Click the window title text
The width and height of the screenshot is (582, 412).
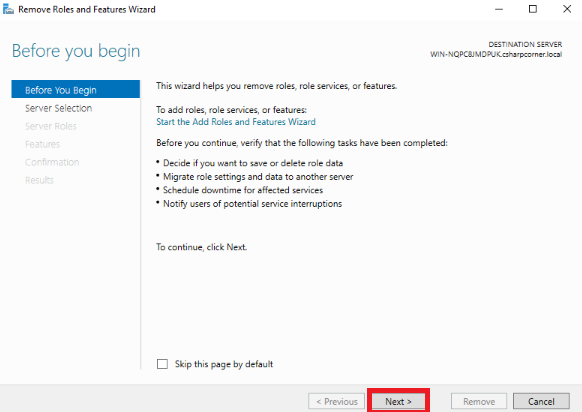pyautogui.click(x=86, y=9)
